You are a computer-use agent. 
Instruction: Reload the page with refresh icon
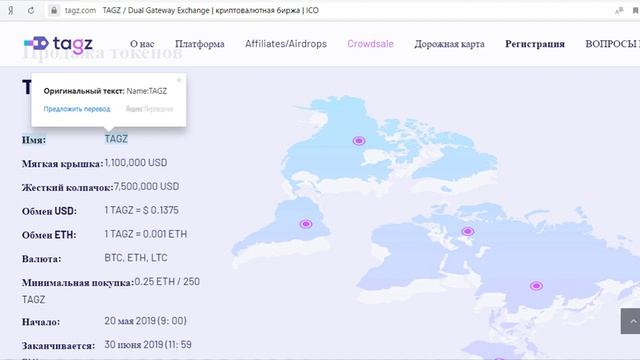(x=31, y=11)
